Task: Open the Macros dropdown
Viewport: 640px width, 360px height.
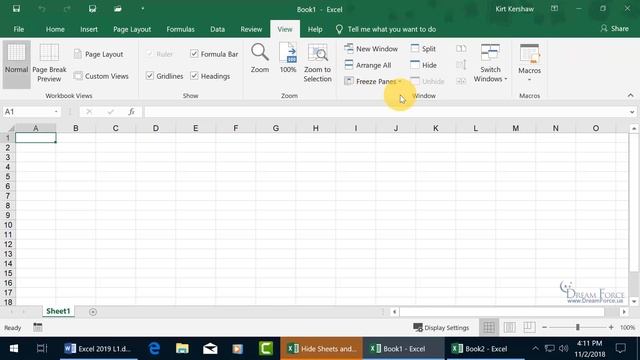Action: [529, 64]
